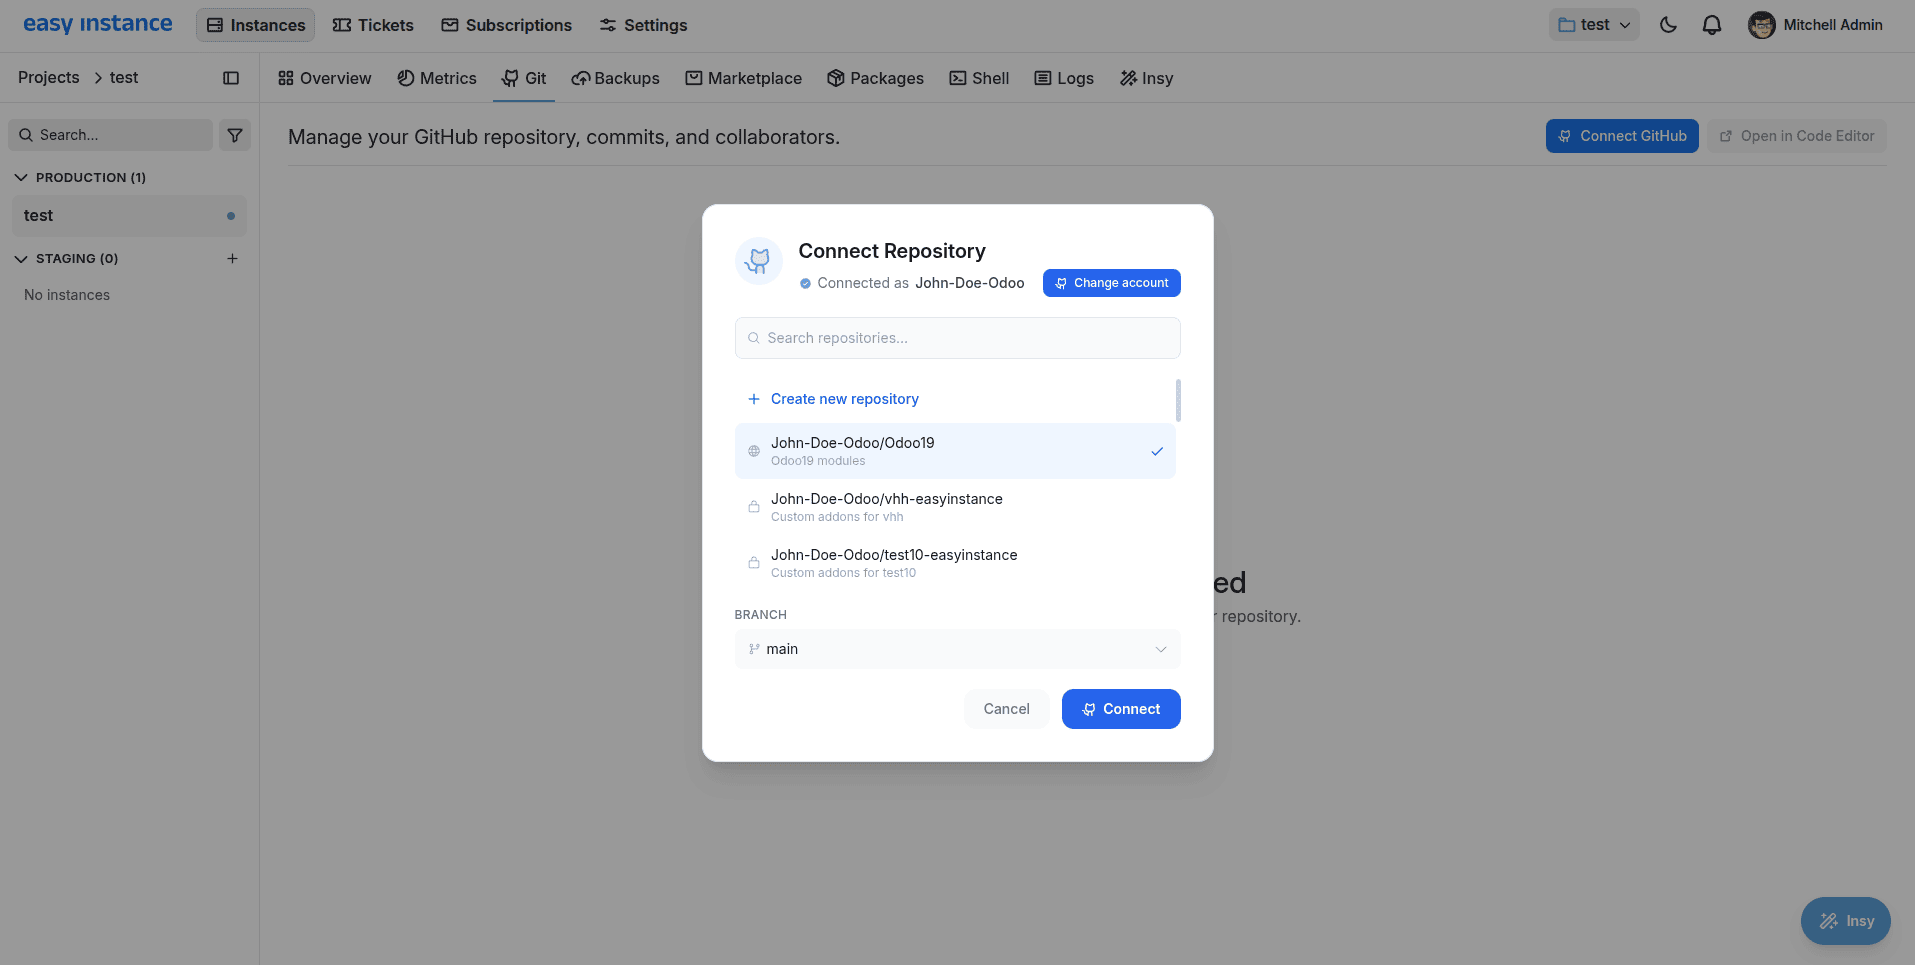This screenshot has width=1920, height=965.
Task: Click the blue status dot on test instance
Action: click(231, 216)
